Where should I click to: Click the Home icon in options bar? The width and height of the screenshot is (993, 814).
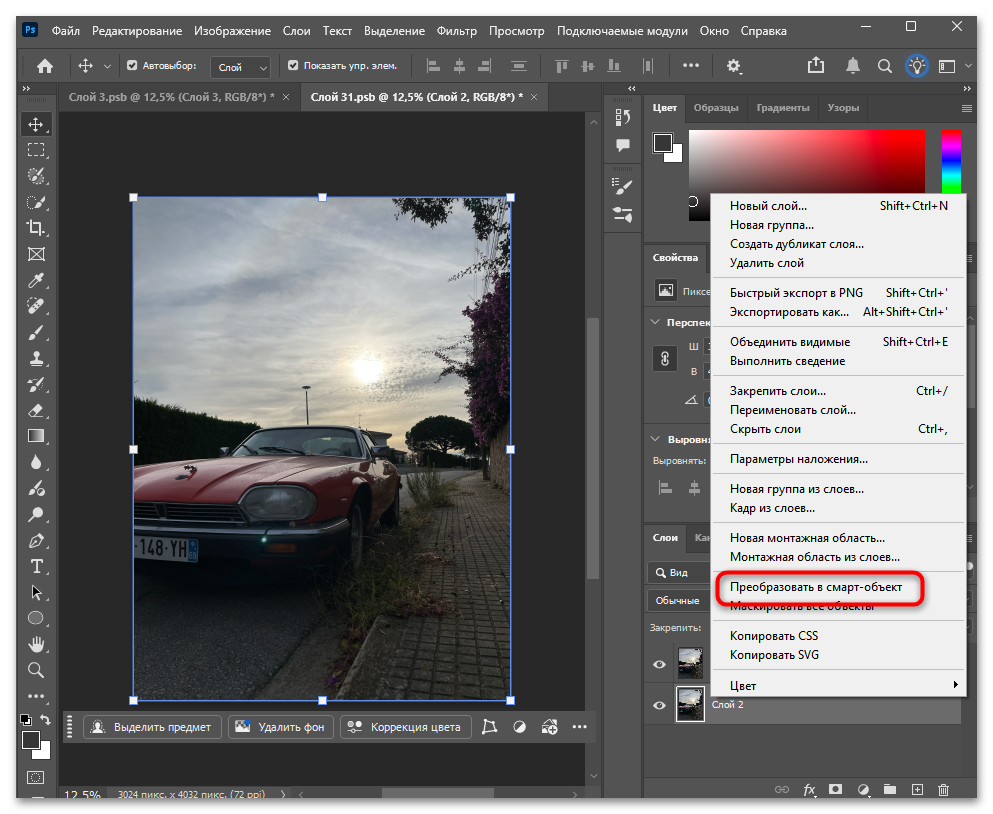(45, 66)
